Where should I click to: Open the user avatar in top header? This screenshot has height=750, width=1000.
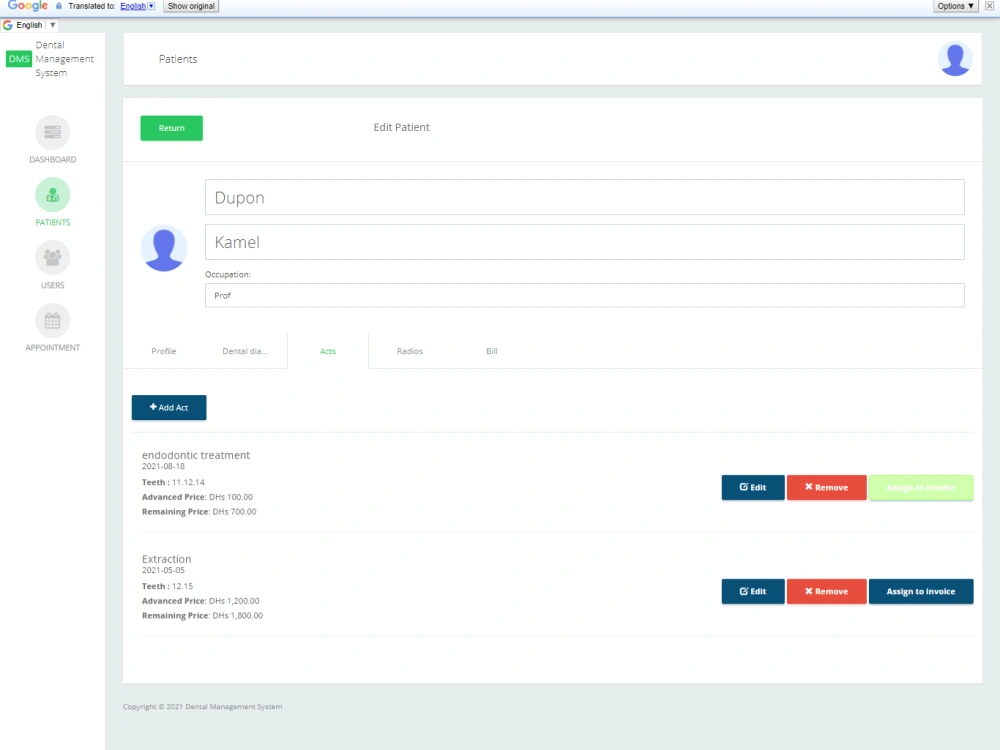click(955, 59)
